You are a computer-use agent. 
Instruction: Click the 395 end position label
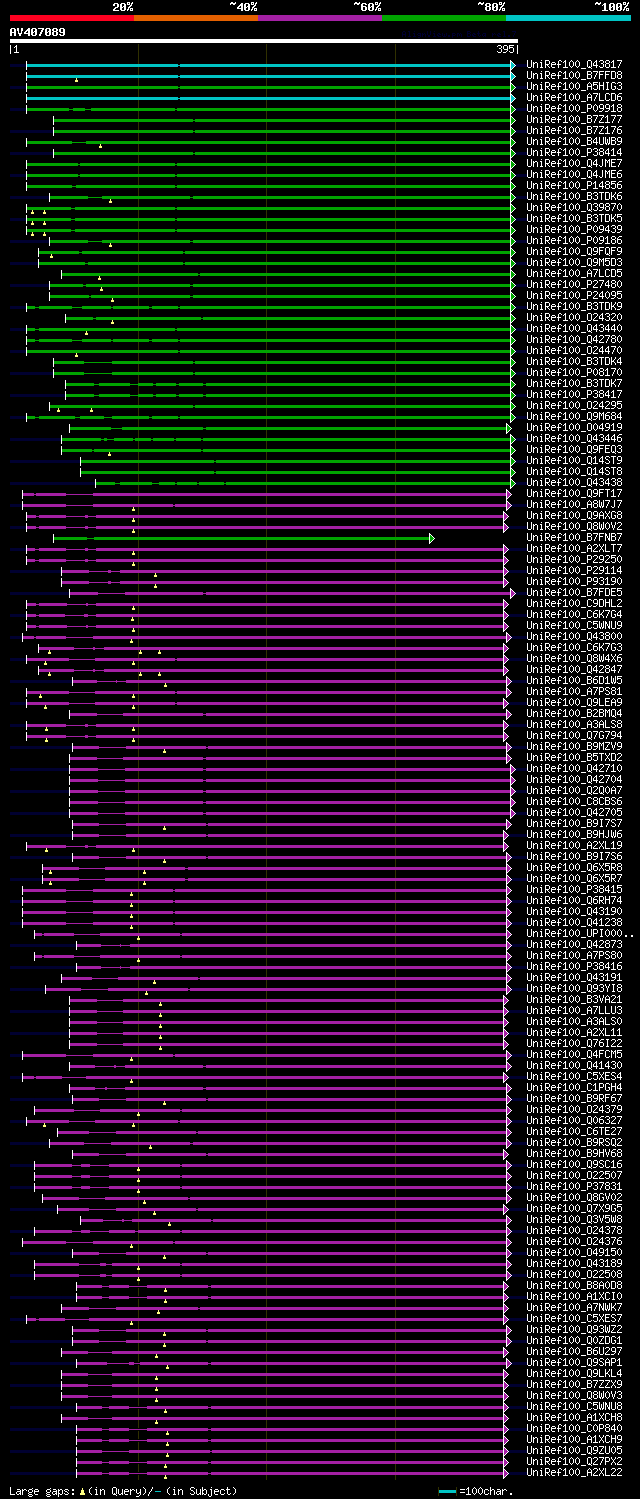pyautogui.click(x=505, y=49)
